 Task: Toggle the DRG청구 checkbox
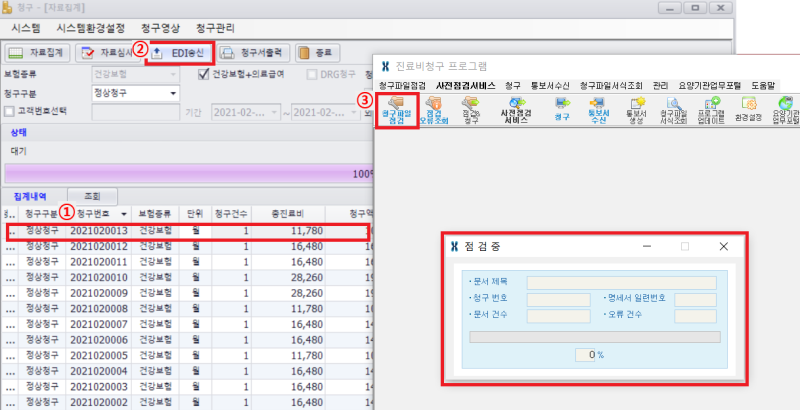(x=312, y=74)
